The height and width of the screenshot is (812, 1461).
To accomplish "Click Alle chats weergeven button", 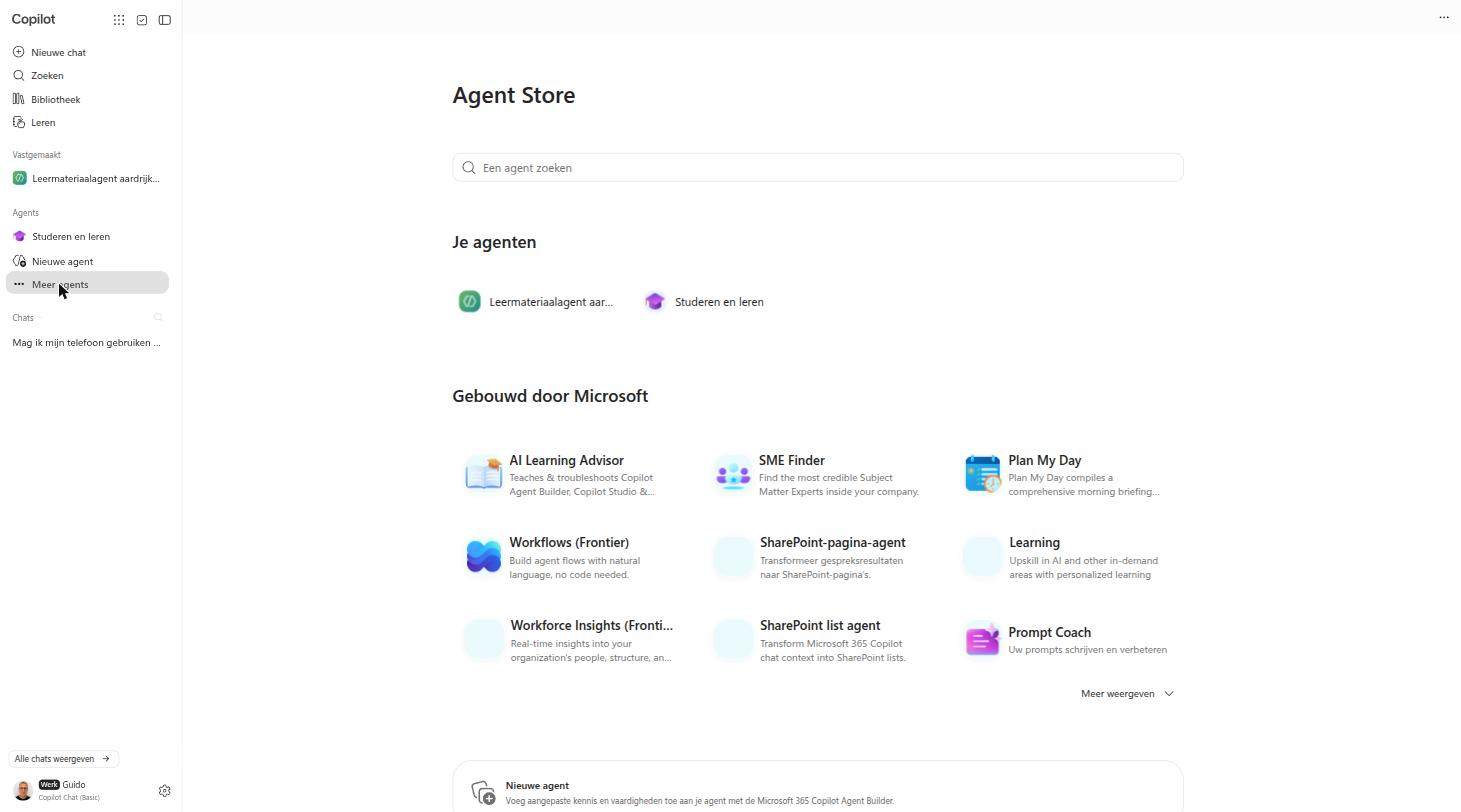I will pos(63,759).
